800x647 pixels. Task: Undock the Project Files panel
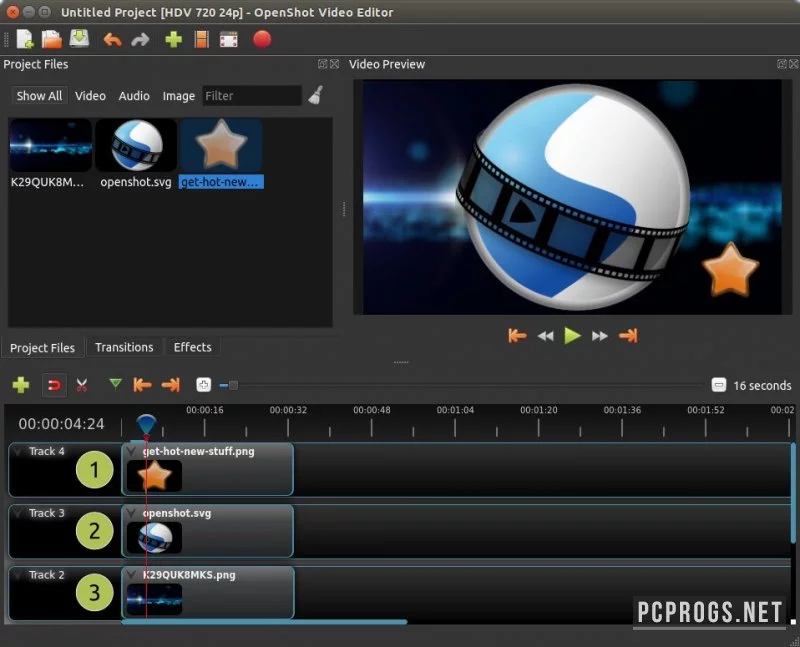click(x=322, y=64)
